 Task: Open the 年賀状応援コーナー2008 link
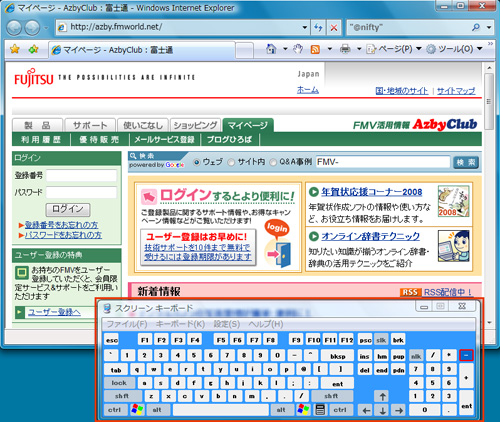click(372, 192)
